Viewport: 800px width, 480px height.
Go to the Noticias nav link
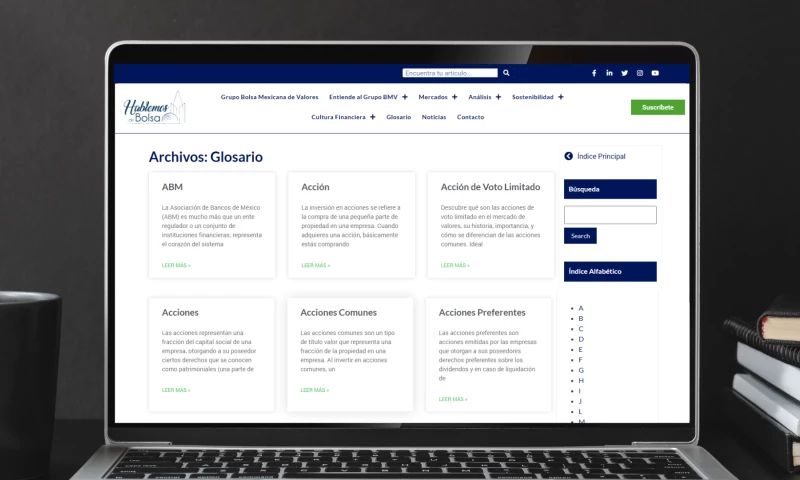434,117
